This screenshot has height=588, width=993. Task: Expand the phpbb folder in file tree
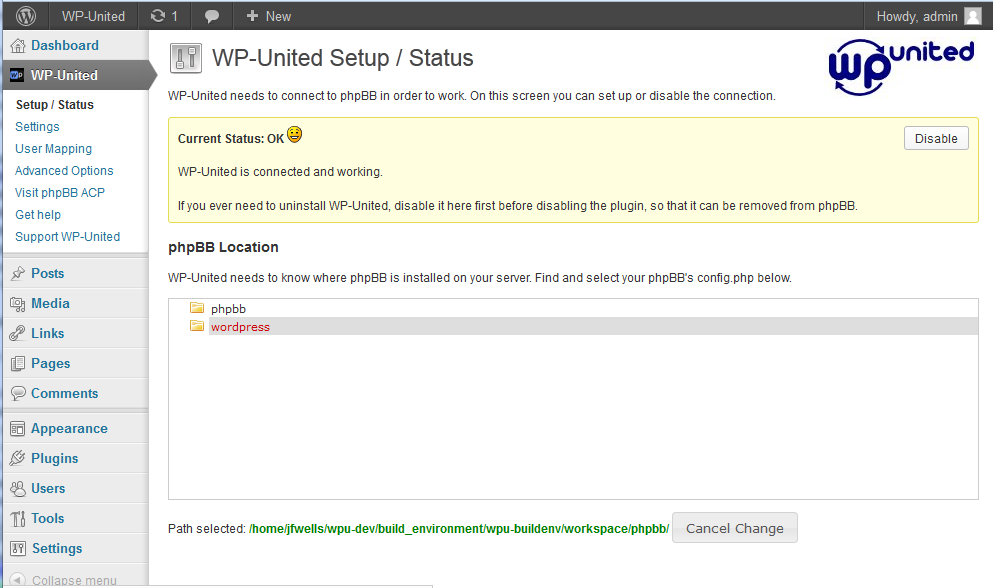click(228, 309)
